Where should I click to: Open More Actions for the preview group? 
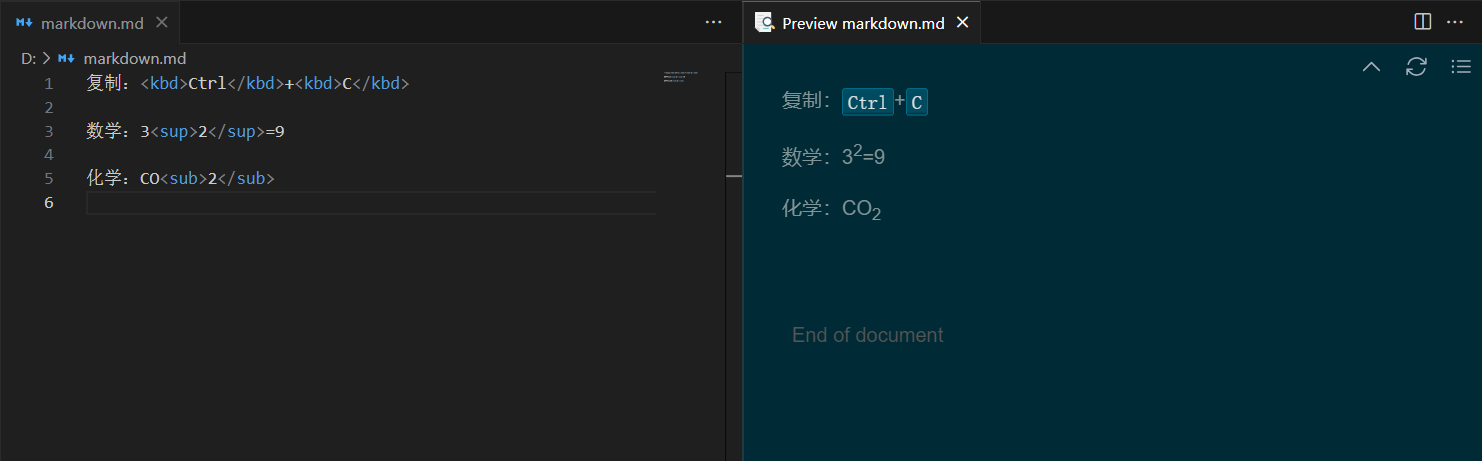pyautogui.click(x=1455, y=22)
